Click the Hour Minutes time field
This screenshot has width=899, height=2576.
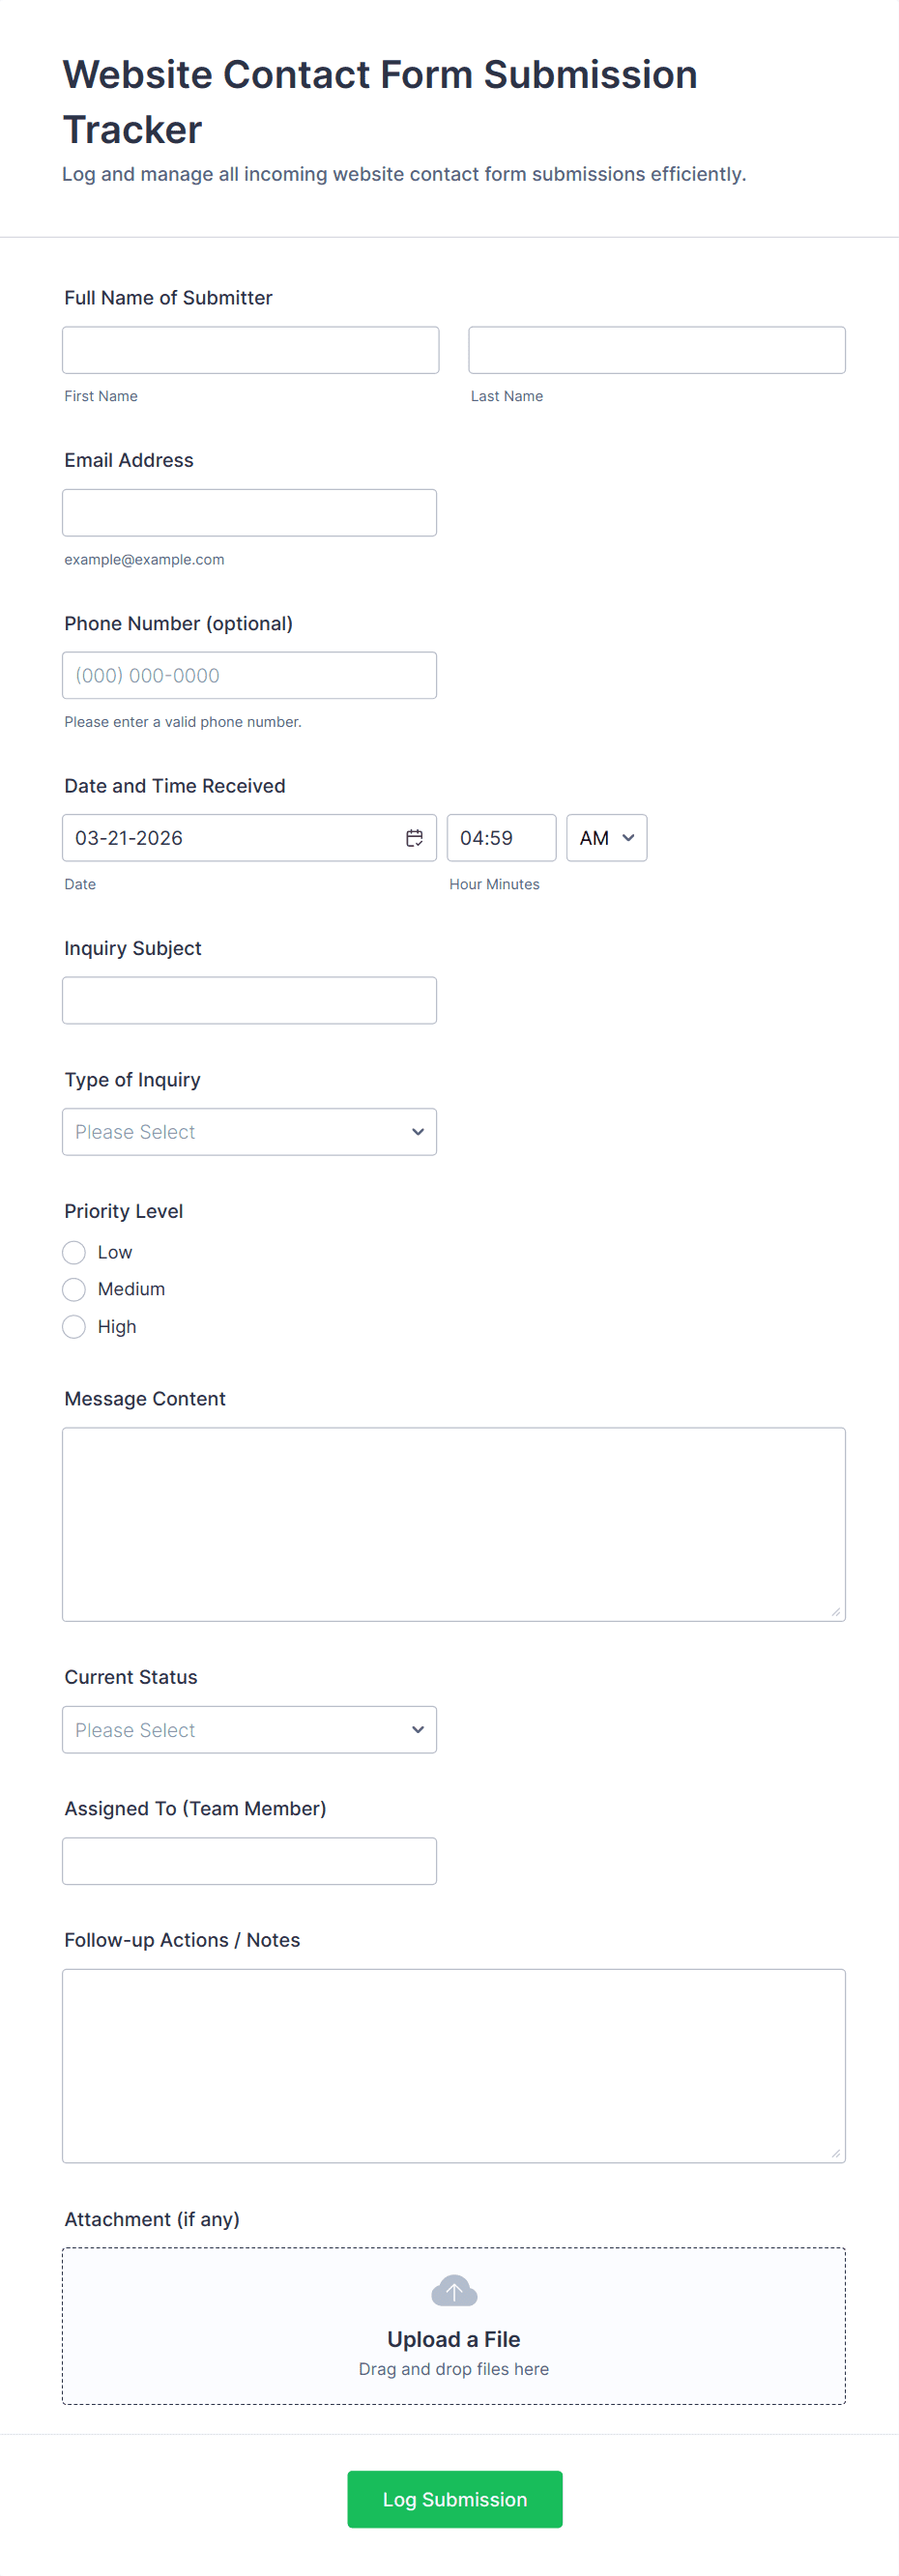[x=500, y=838]
